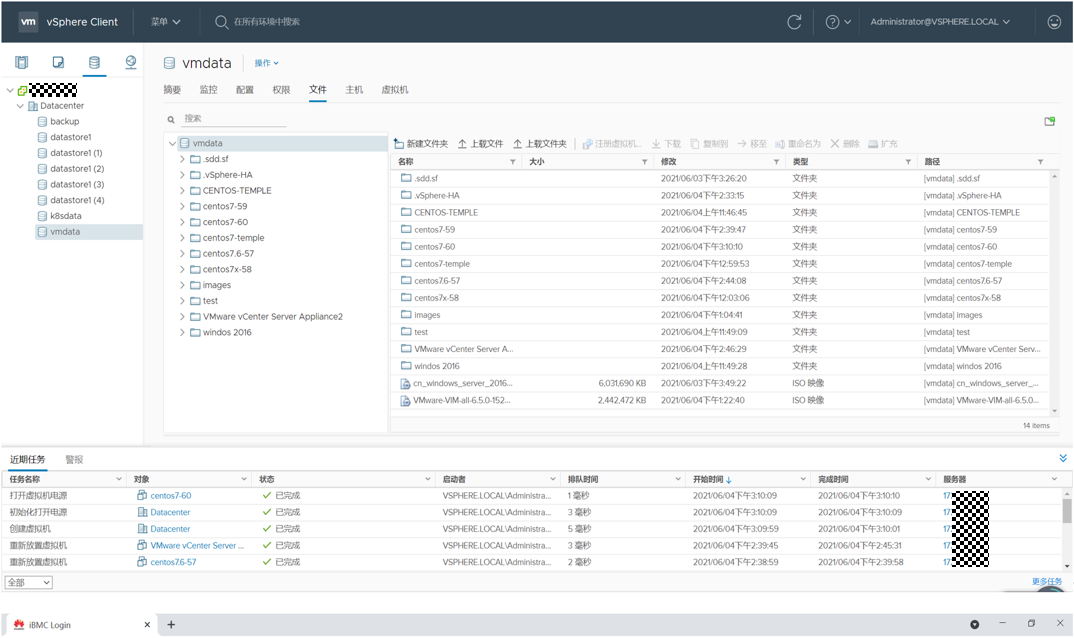Open the 任务名称 column dropdown arrow
The image size is (1074, 638).
click(x=118, y=479)
